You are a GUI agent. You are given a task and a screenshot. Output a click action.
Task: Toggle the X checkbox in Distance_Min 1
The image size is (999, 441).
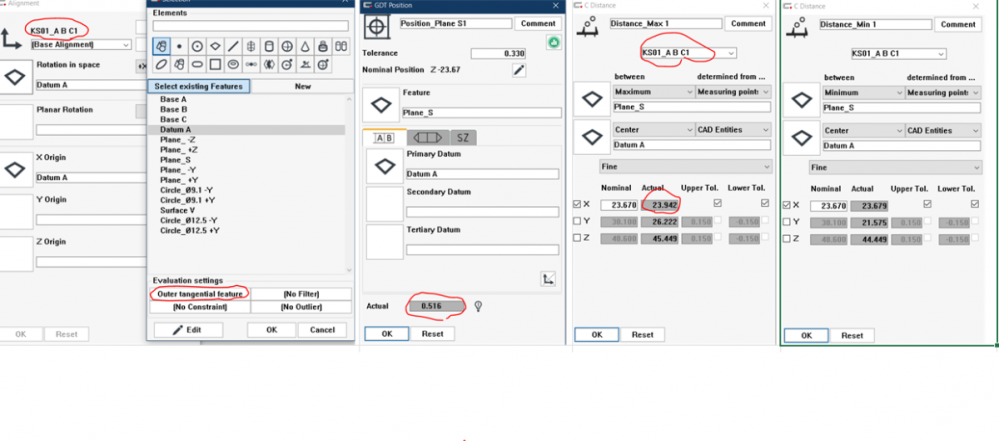coord(786,205)
